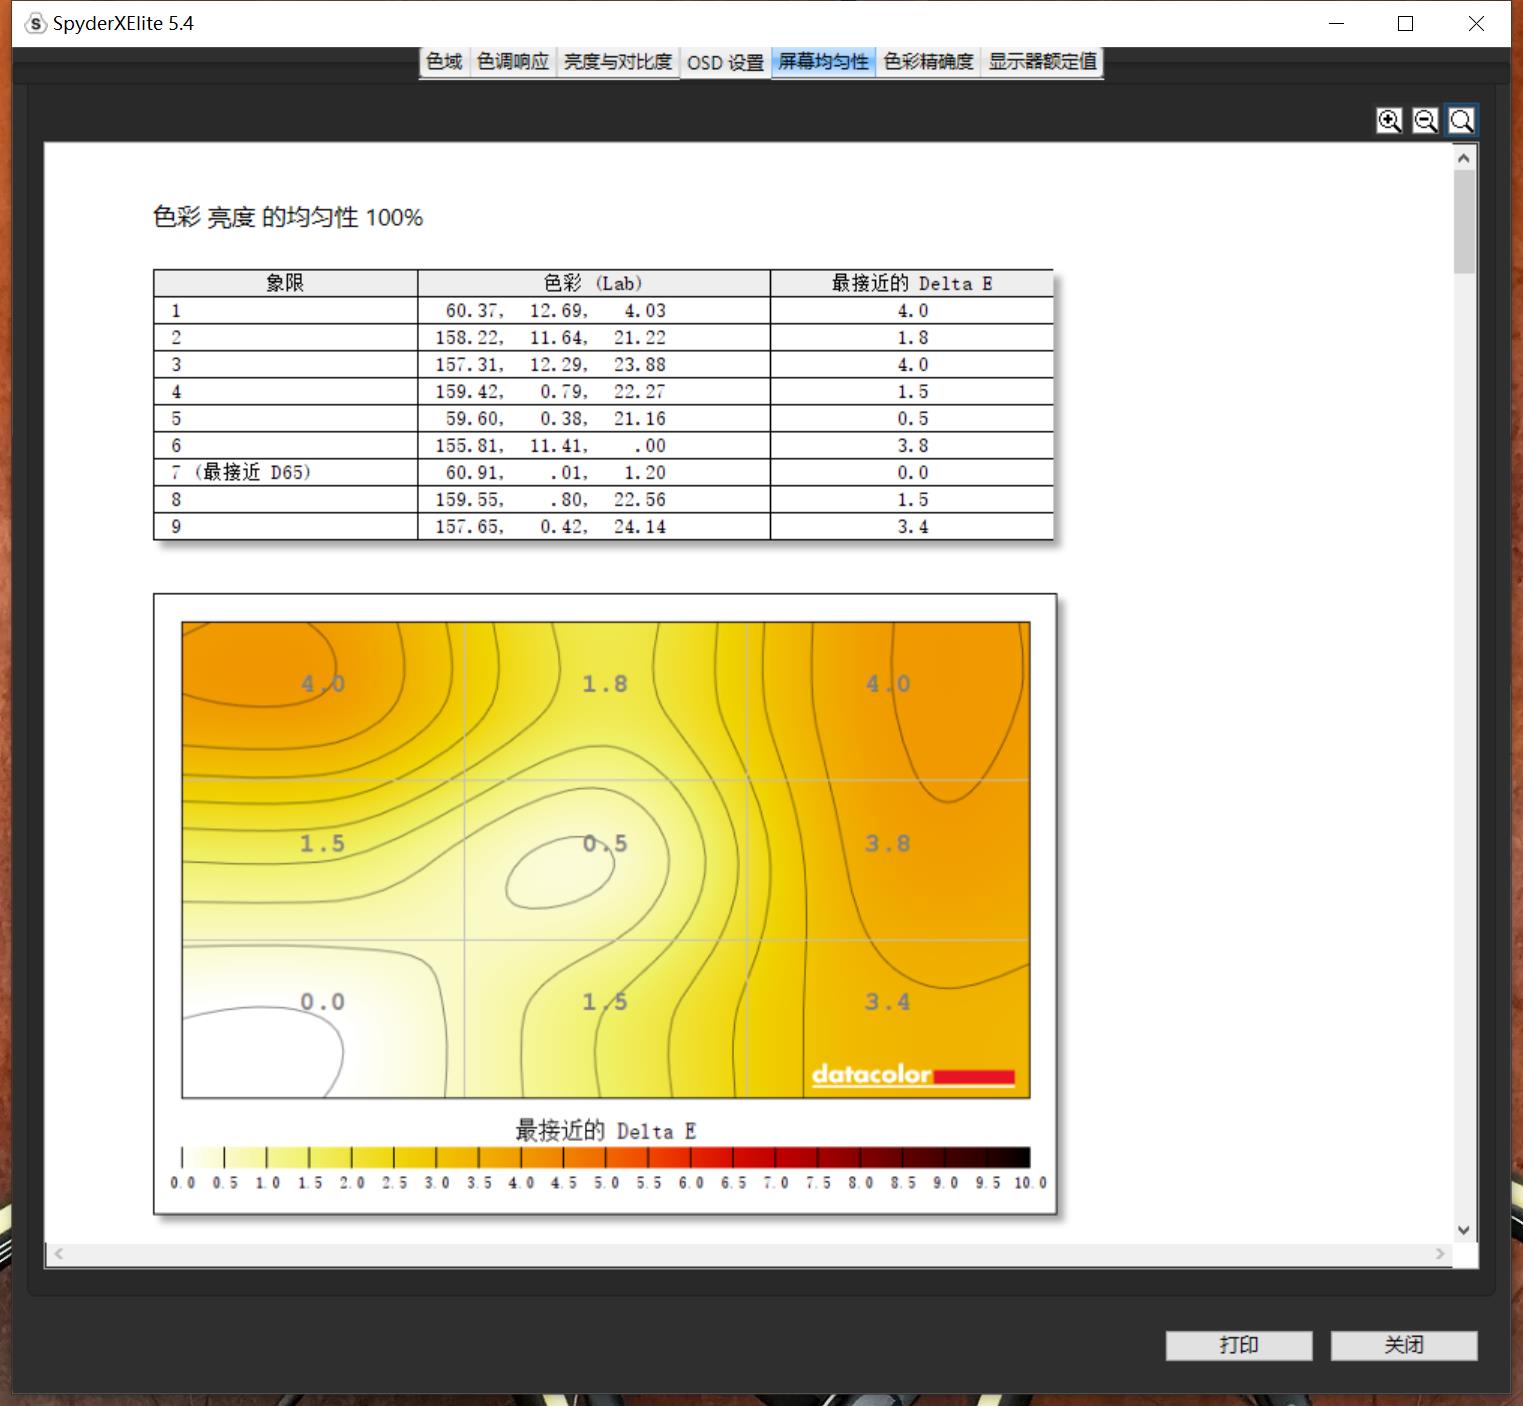Viewport: 1523px width, 1406px height.
Task: Click the 0.0 start of Delta E legend
Action: coord(183,1183)
